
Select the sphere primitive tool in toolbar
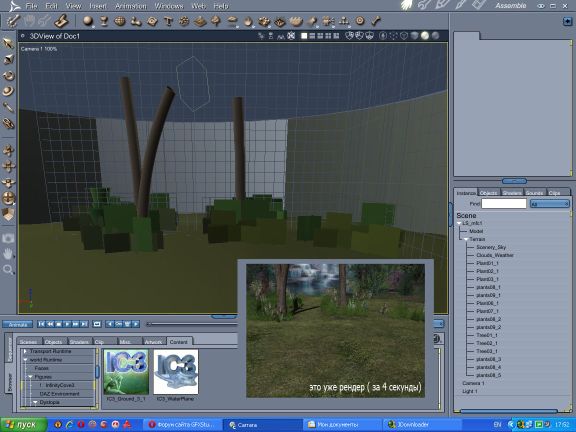click(88, 21)
